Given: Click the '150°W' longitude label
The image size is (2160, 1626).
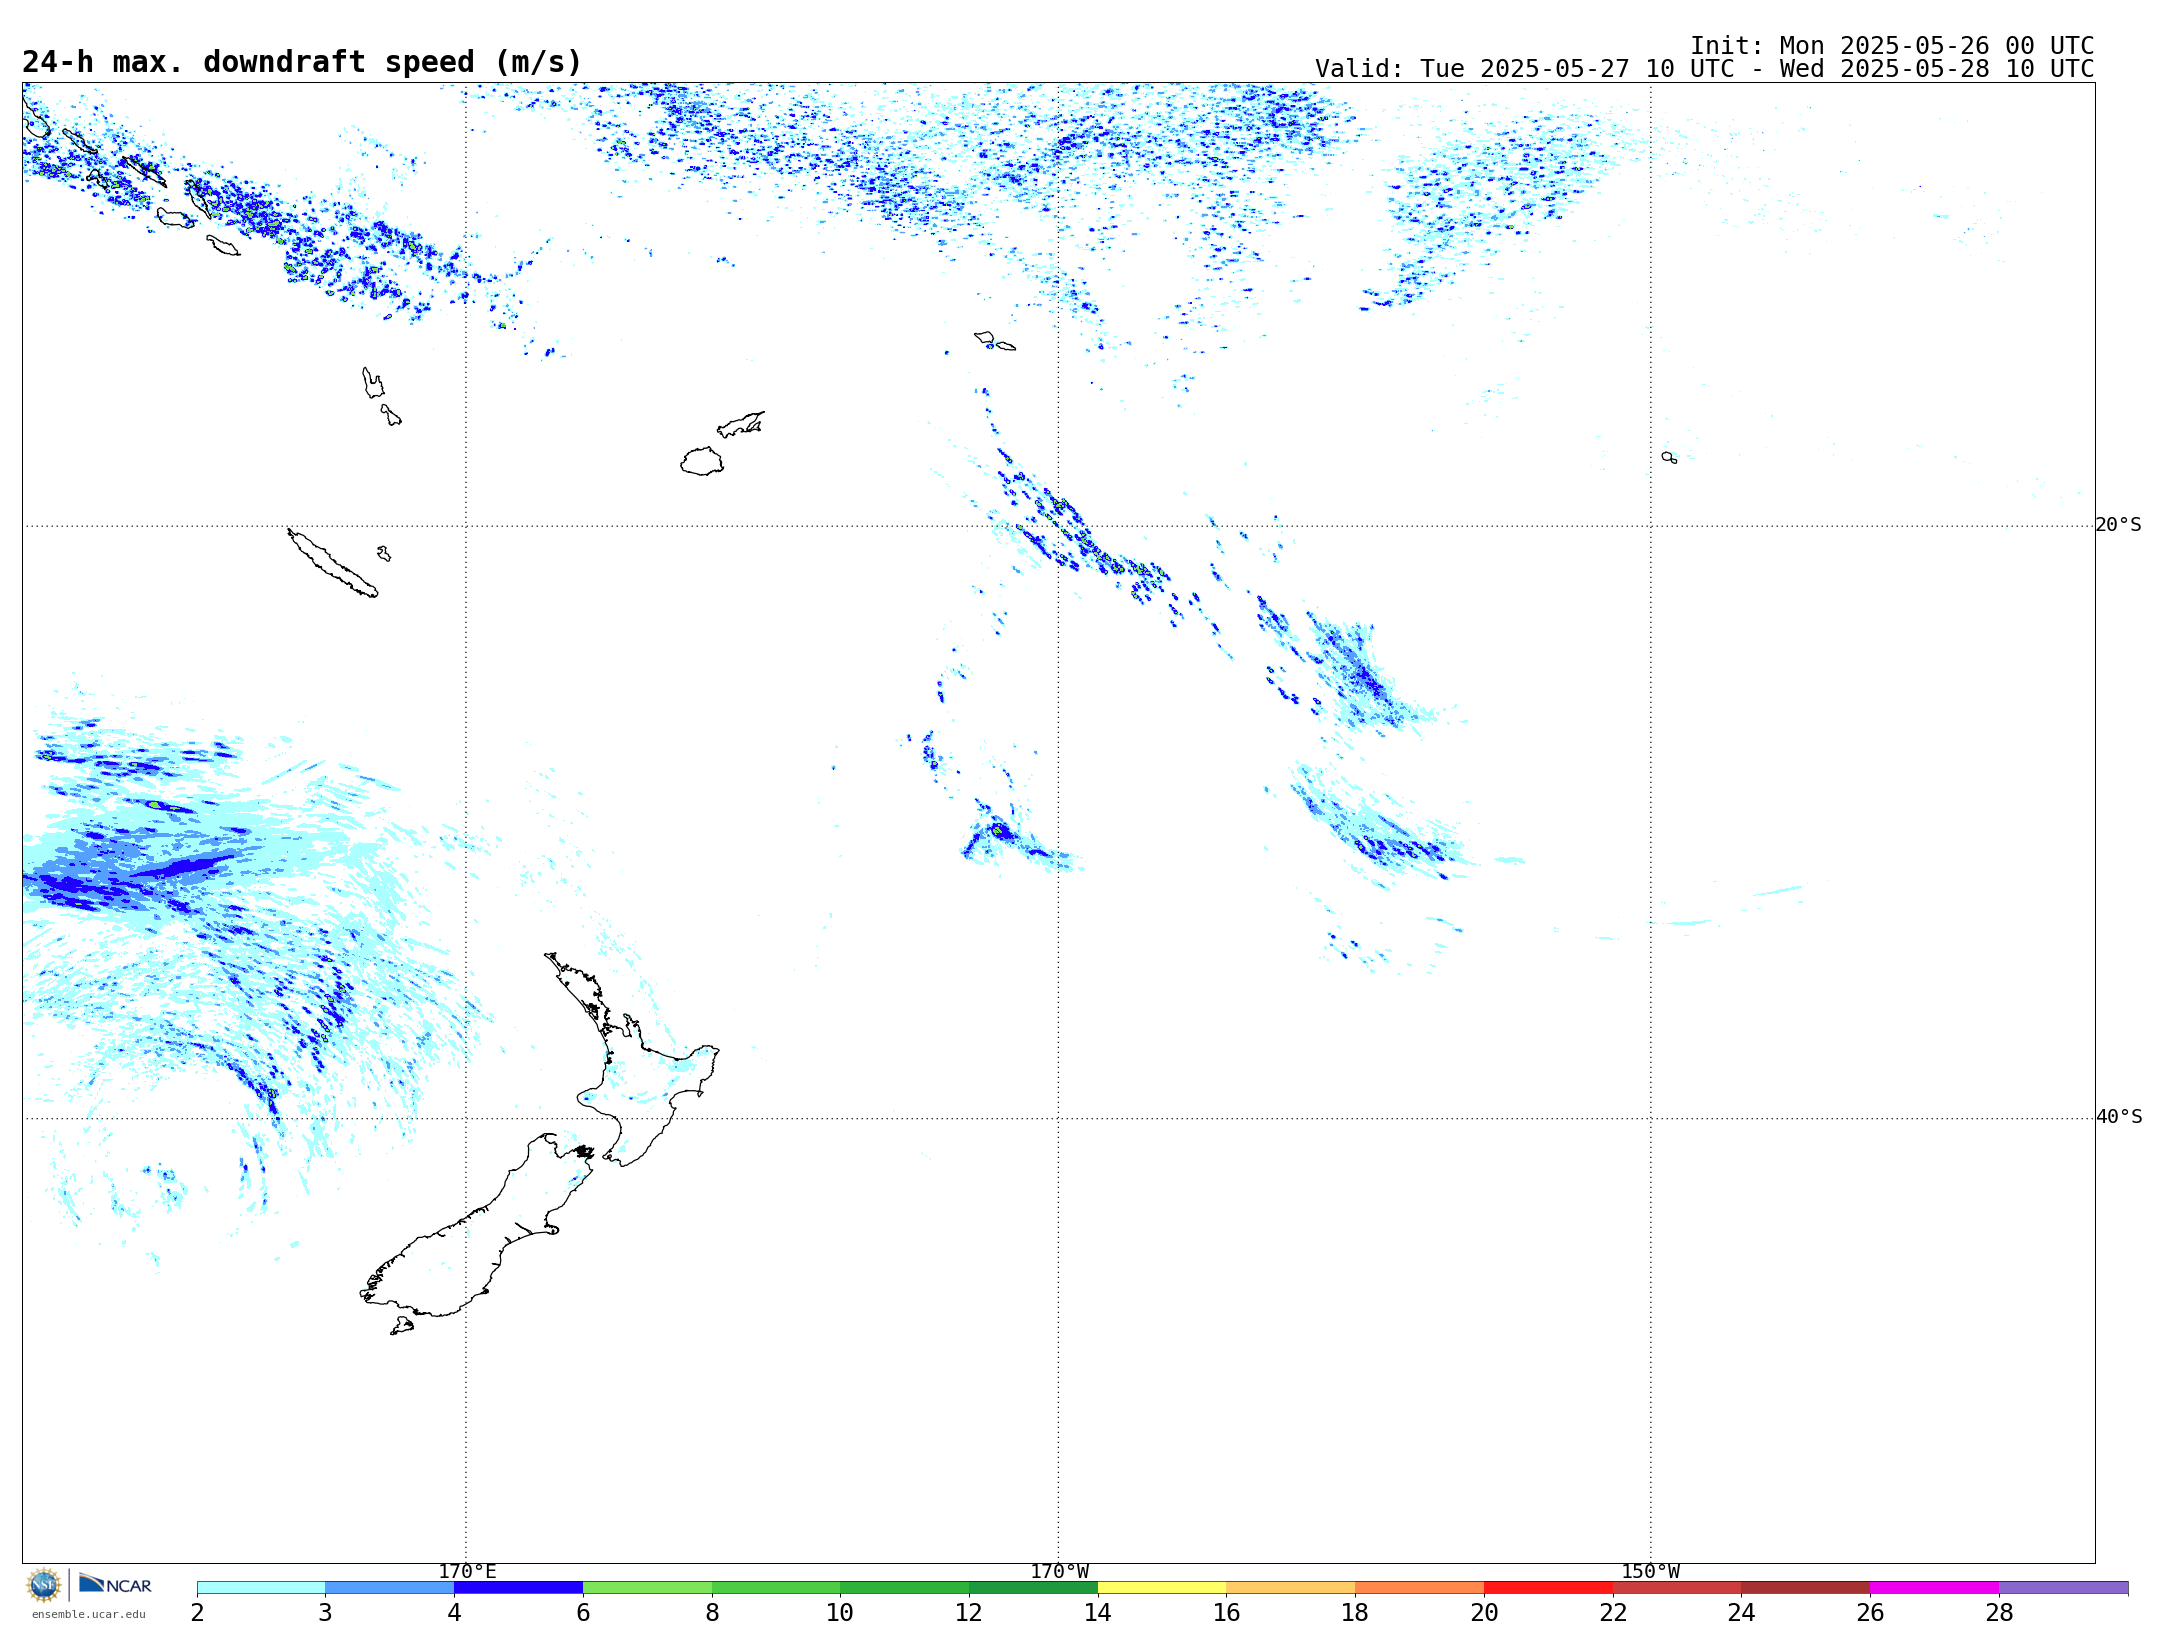Looking at the screenshot, I should tap(1650, 1571).
